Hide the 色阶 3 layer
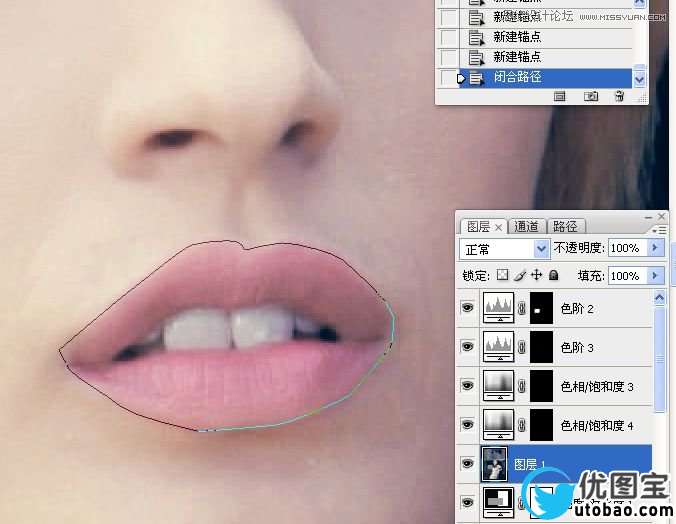 click(467, 346)
